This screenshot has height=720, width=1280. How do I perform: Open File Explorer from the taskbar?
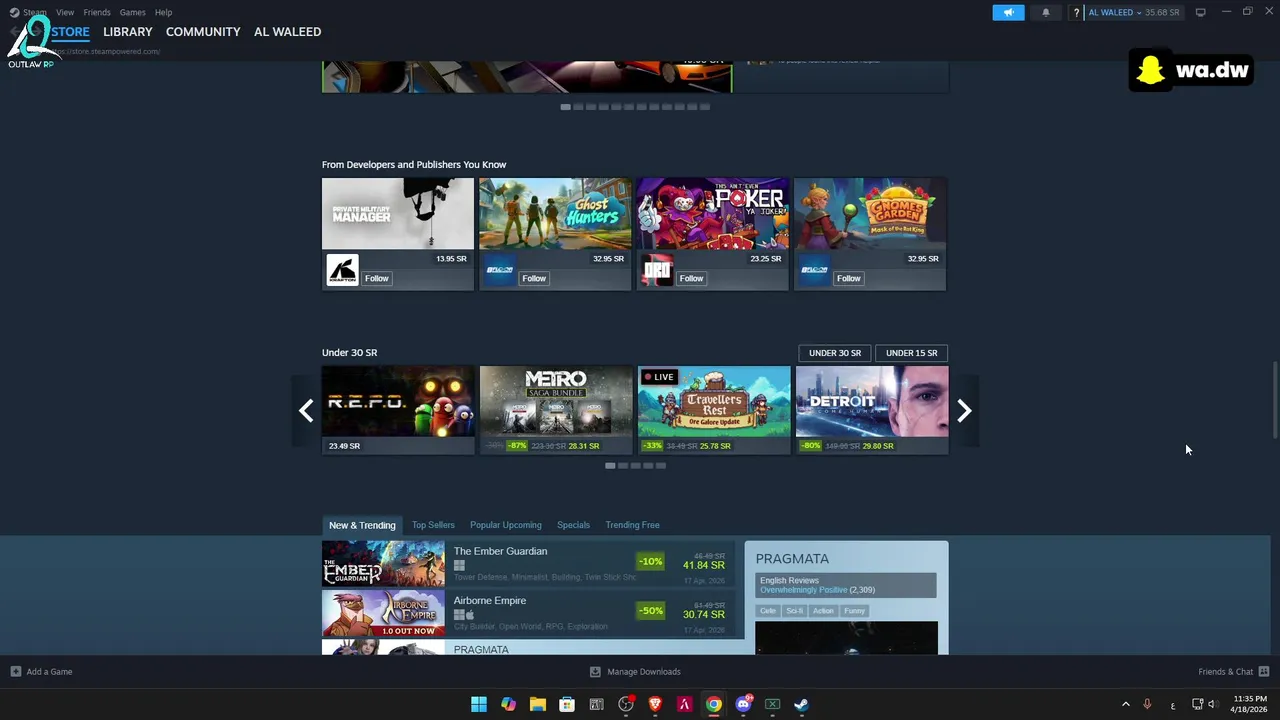538,704
